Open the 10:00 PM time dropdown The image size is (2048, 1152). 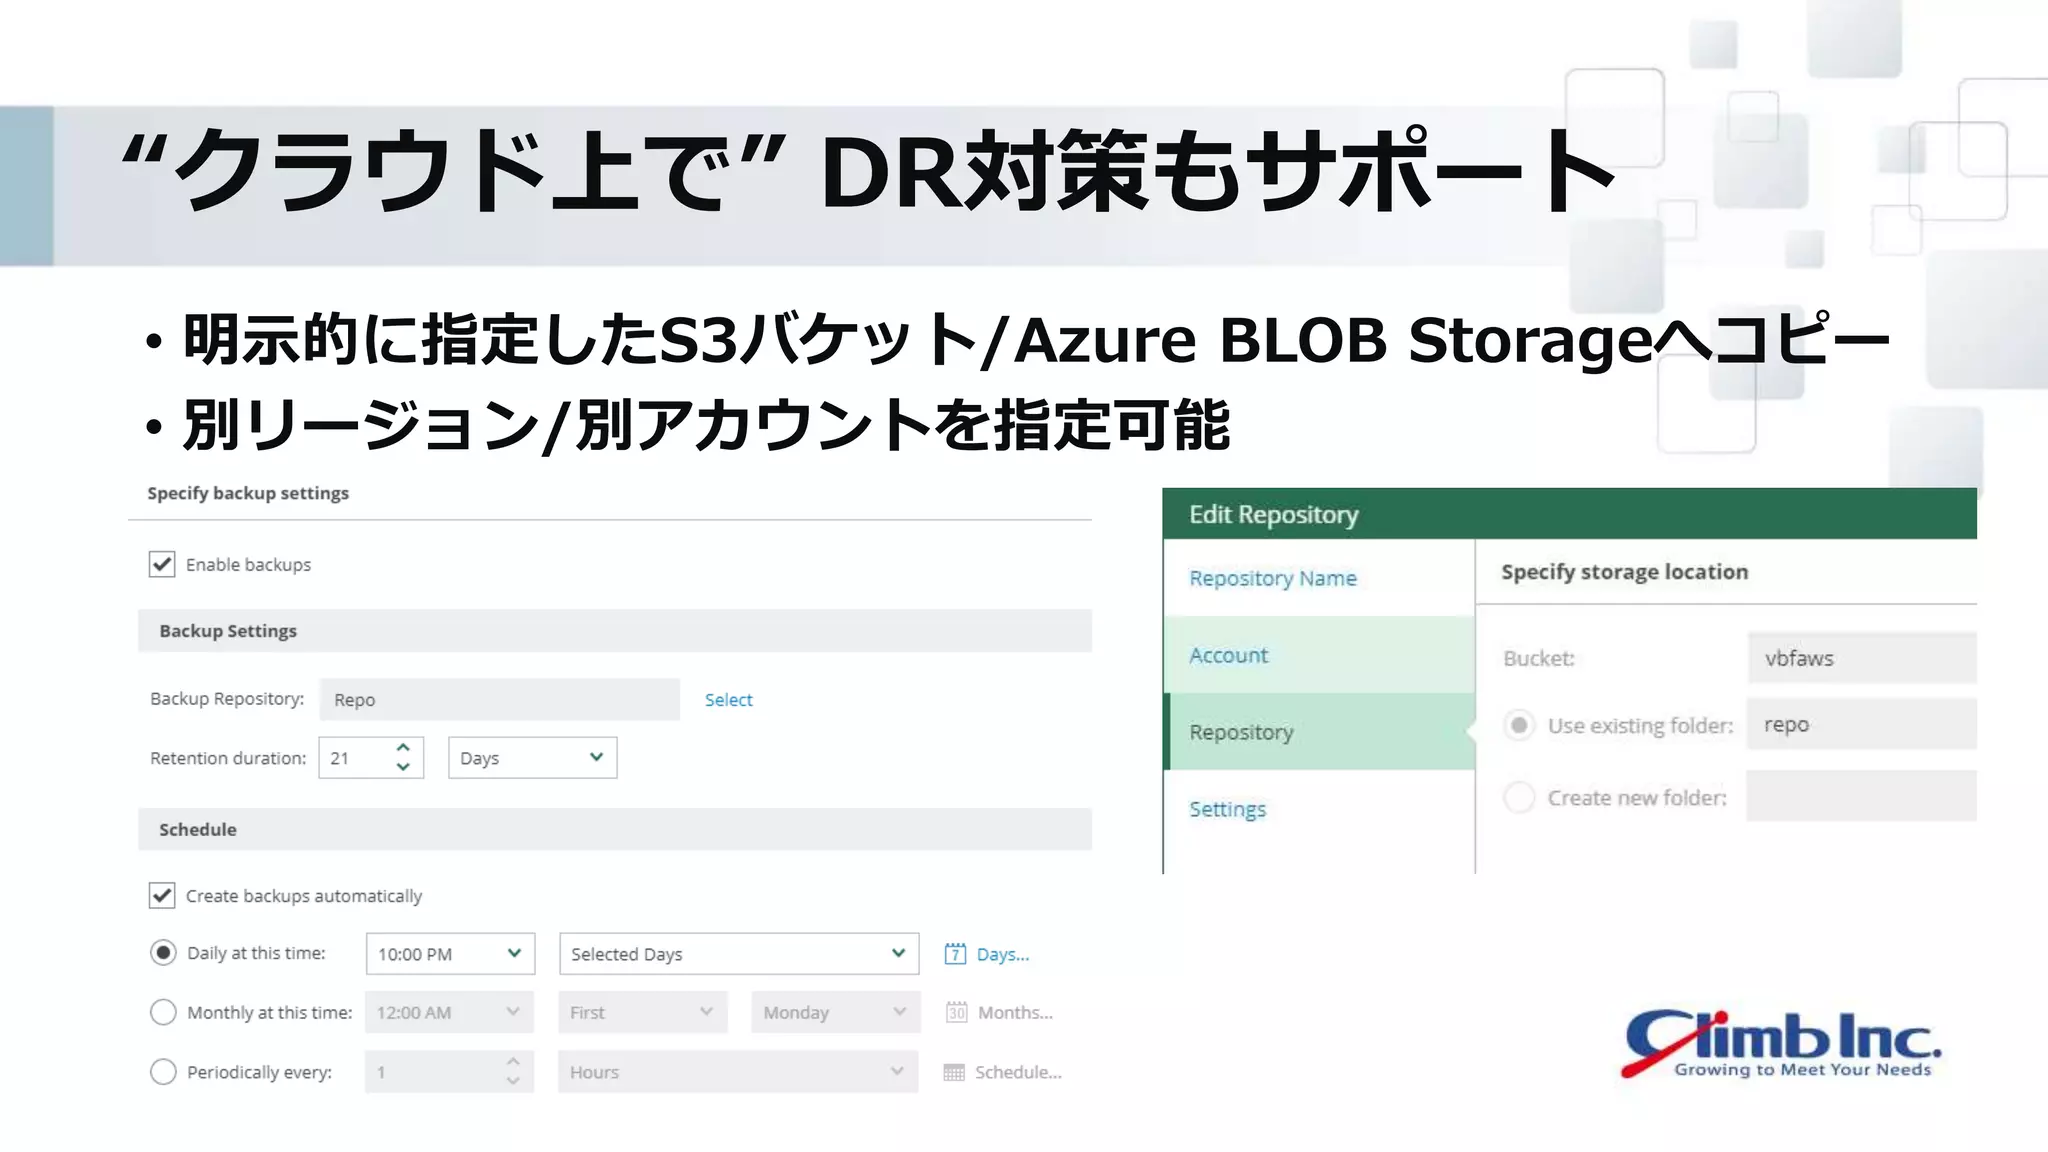450,954
